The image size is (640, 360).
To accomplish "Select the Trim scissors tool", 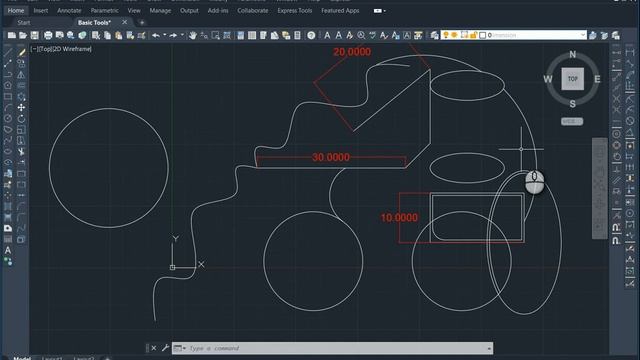I will coord(21,152).
